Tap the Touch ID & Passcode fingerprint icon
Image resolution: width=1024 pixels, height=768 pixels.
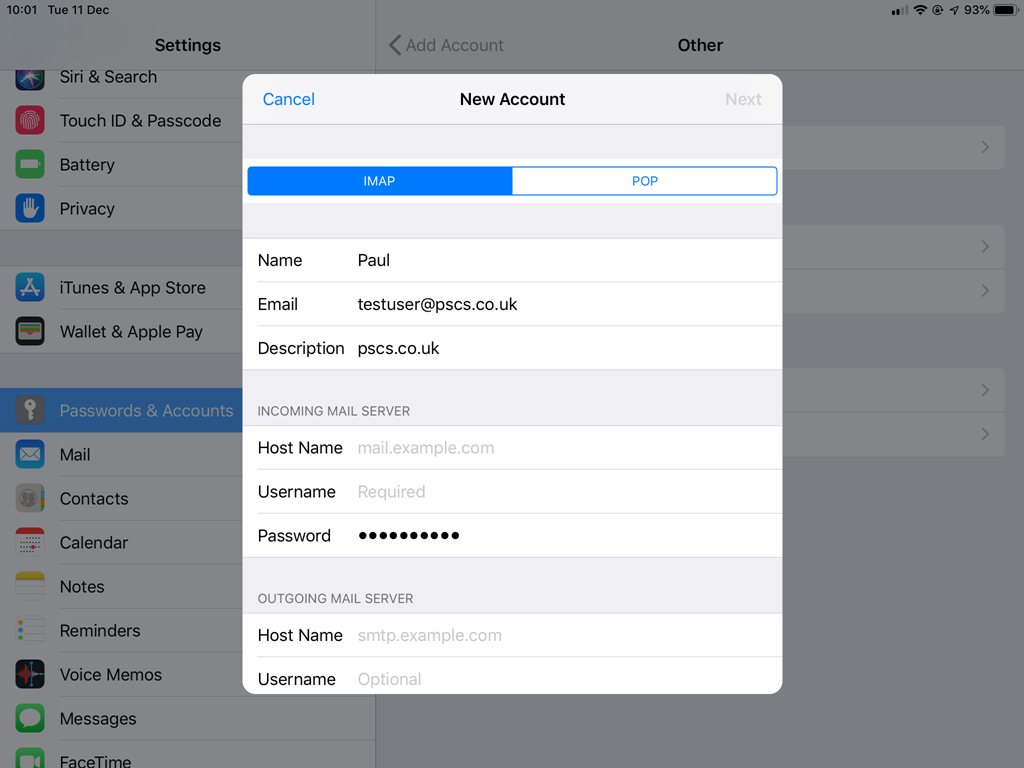click(x=30, y=121)
